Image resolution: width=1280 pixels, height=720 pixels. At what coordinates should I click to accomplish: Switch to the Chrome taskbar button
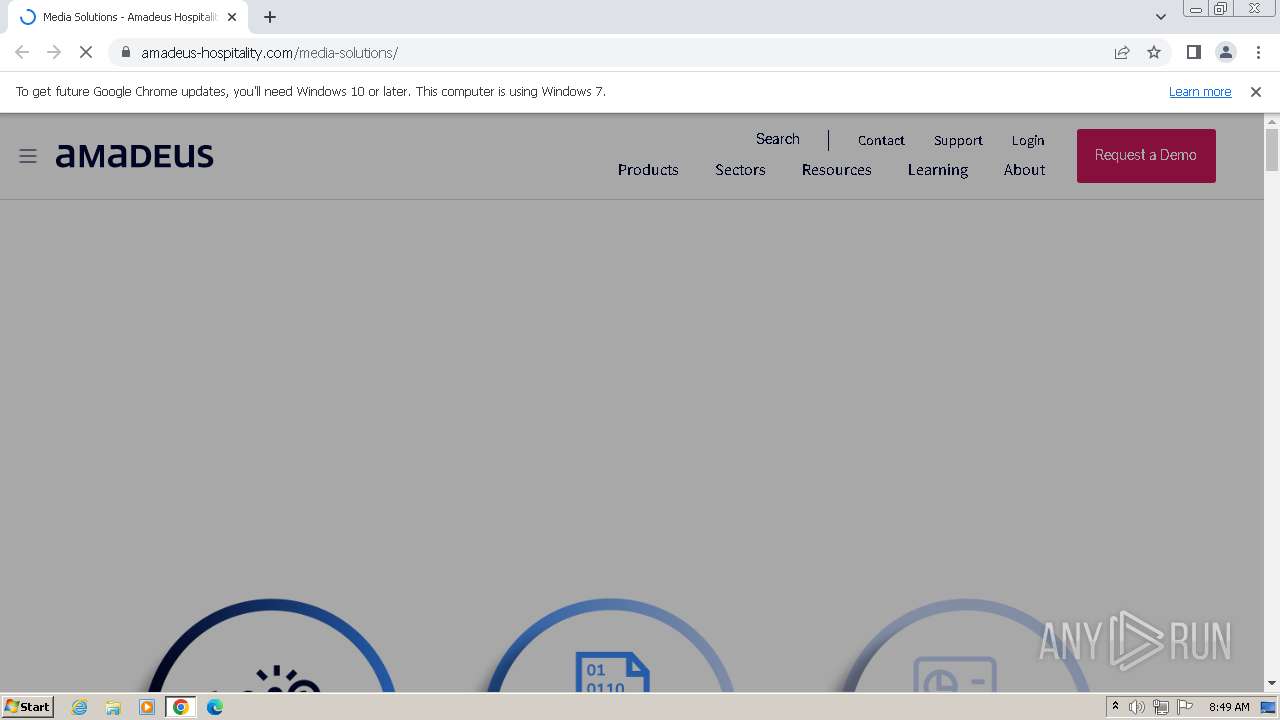click(181, 707)
